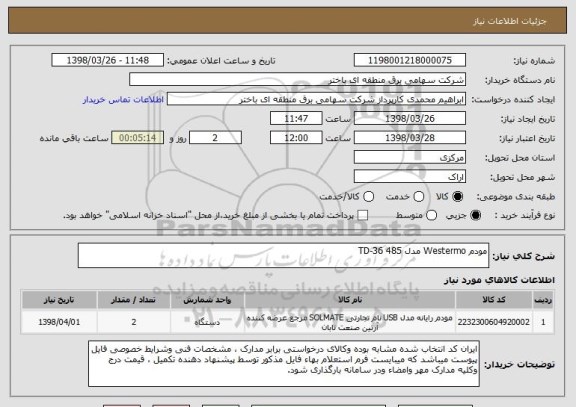Click the کد کالا column header

pos(494,300)
